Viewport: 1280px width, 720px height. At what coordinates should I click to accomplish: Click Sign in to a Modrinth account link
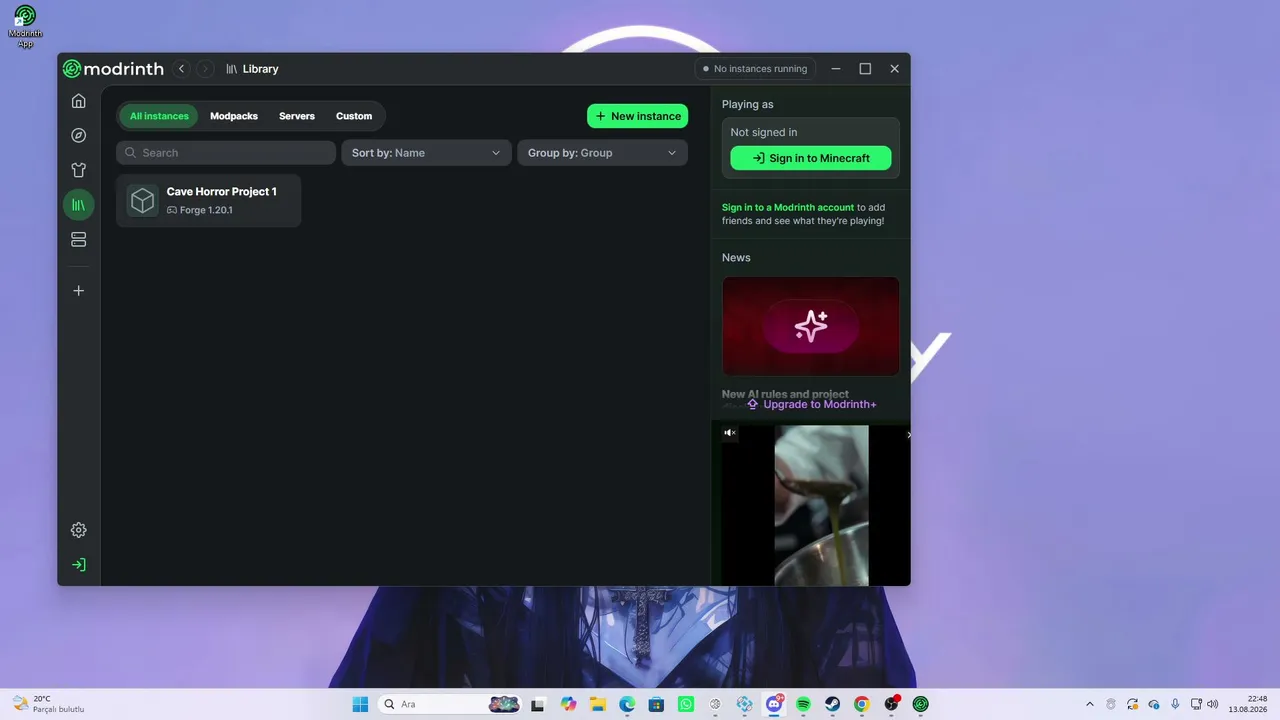pyautogui.click(x=788, y=208)
